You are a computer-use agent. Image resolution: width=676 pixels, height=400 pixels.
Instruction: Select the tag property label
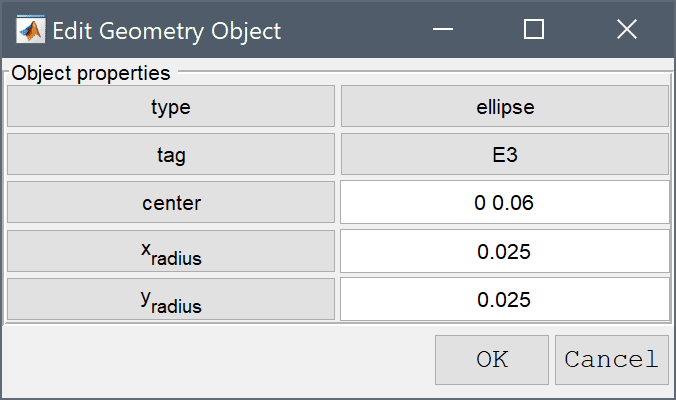click(171, 154)
